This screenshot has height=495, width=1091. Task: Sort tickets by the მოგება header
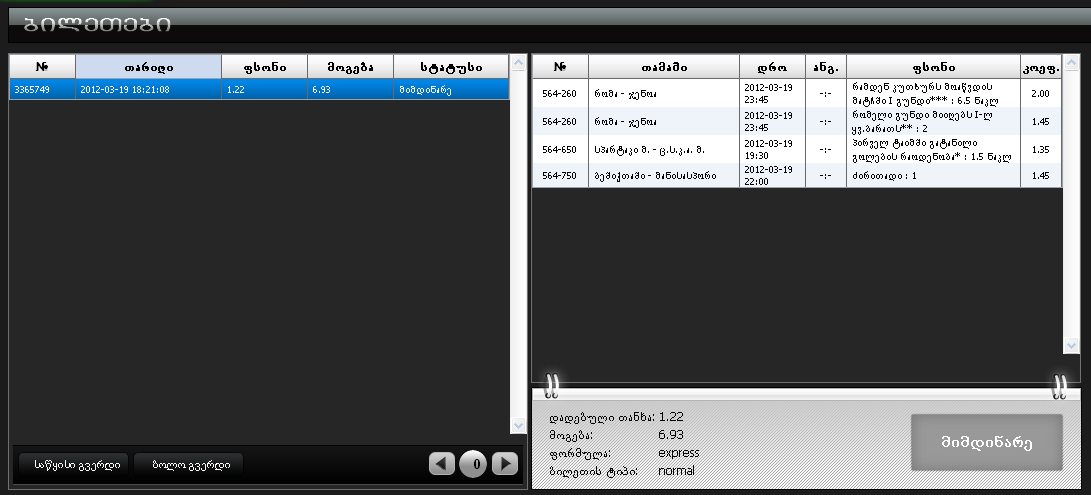pos(351,67)
